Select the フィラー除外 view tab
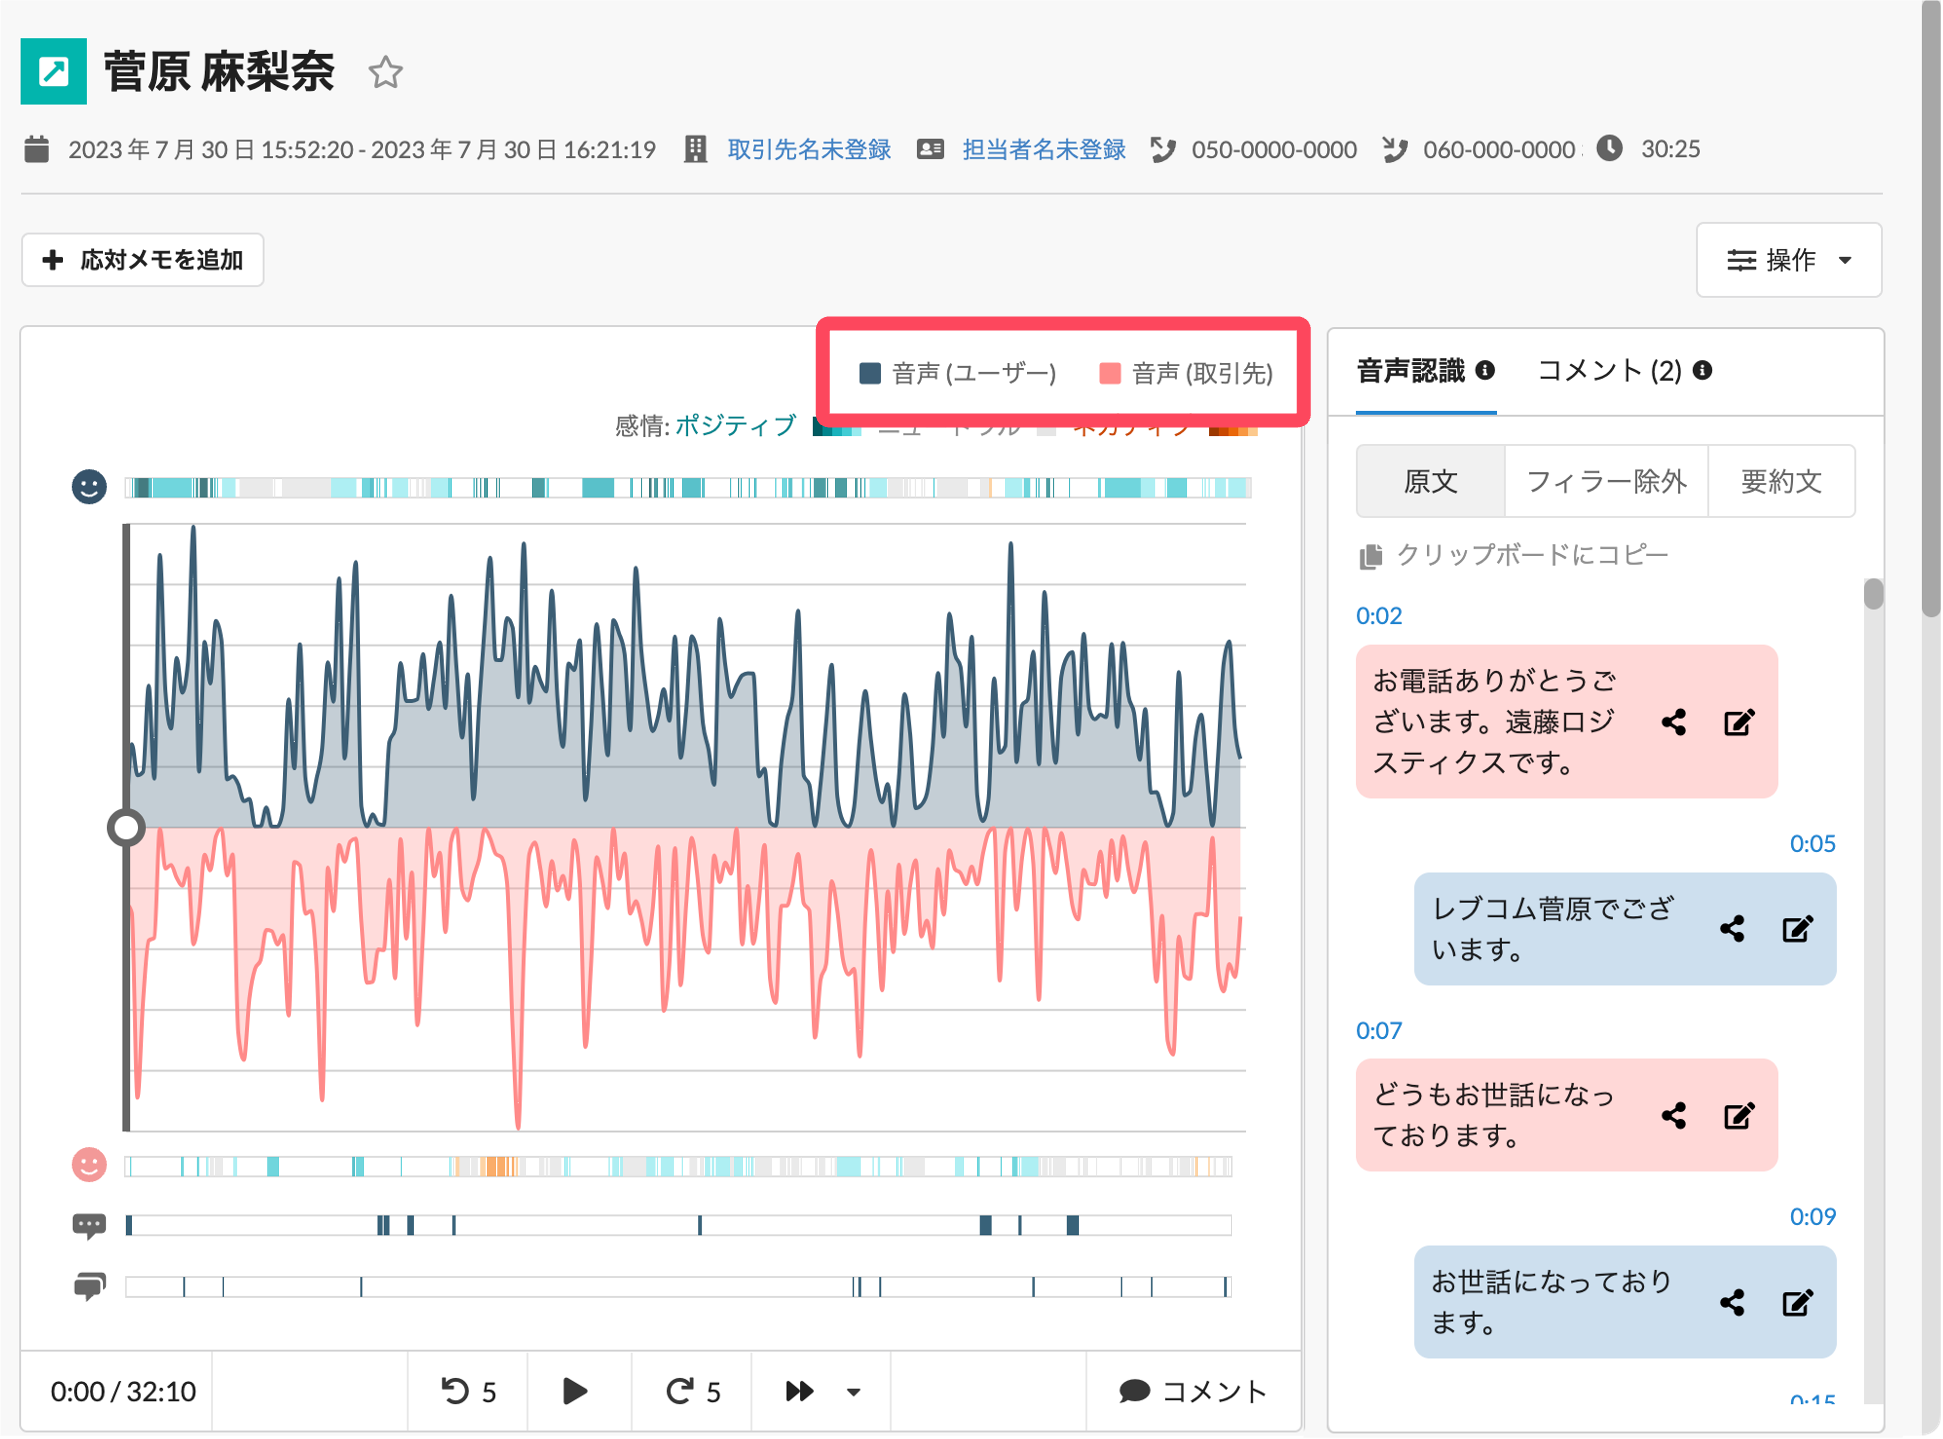This screenshot has height=1439, width=1943. coord(1606,481)
